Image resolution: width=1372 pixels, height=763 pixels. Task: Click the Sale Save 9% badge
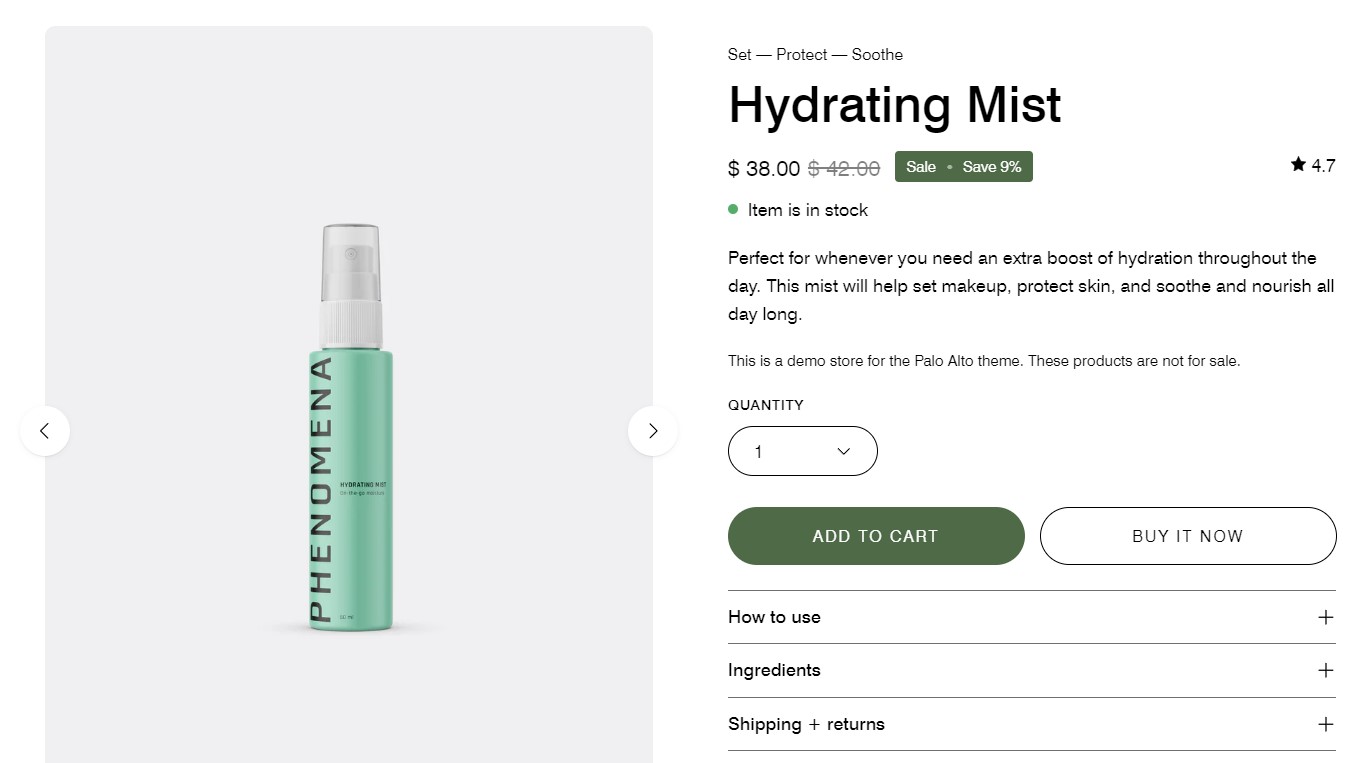(x=963, y=167)
